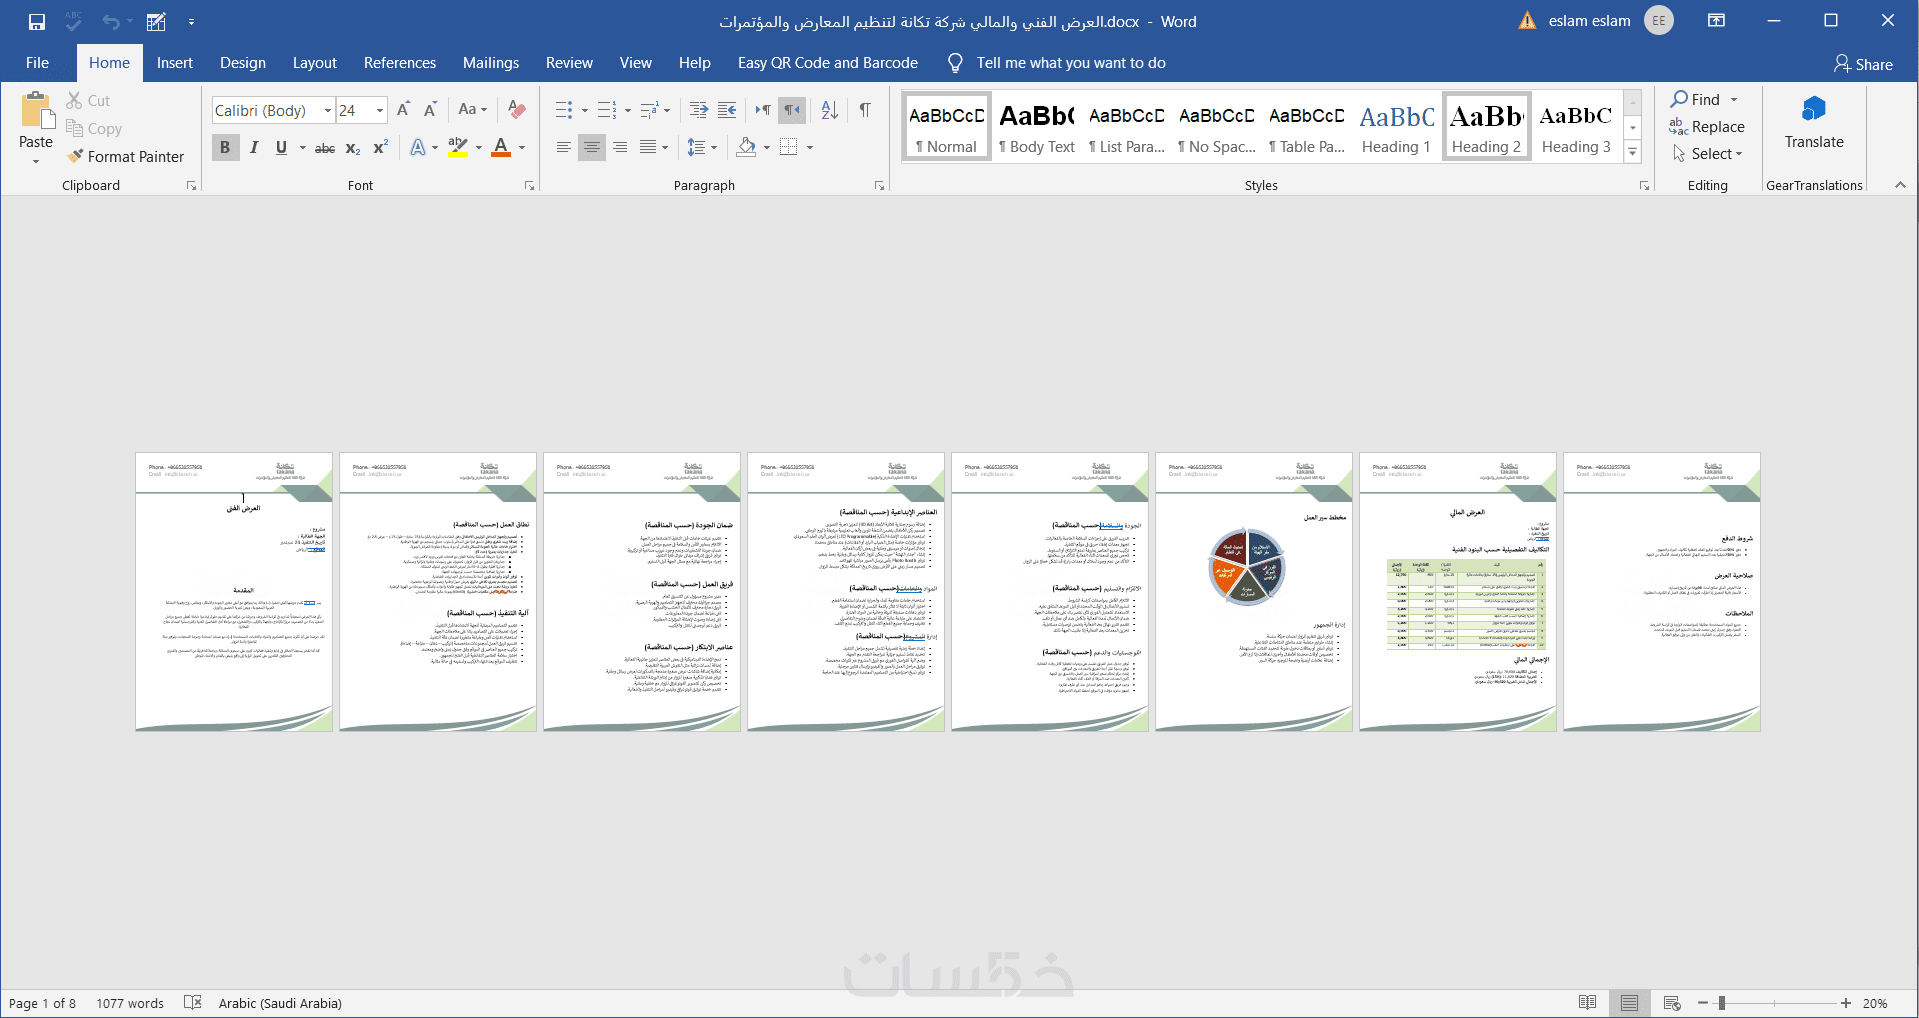Align the paragraph to the right
The height and width of the screenshot is (1018, 1919).
(620, 148)
